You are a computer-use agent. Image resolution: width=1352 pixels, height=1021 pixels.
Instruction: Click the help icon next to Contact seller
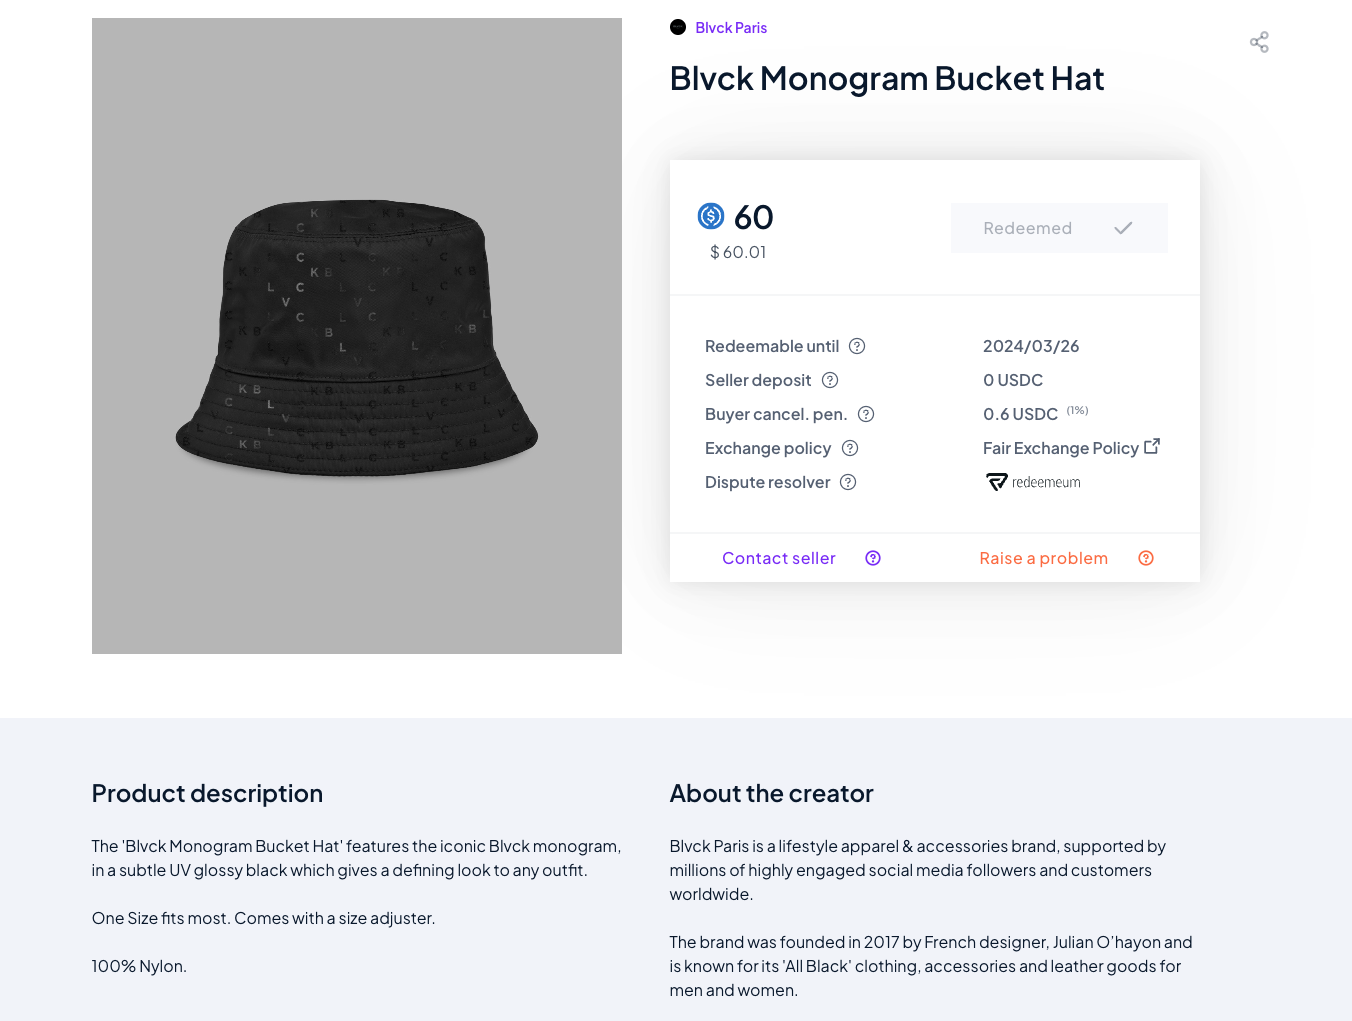pyautogui.click(x=873, y=558)
